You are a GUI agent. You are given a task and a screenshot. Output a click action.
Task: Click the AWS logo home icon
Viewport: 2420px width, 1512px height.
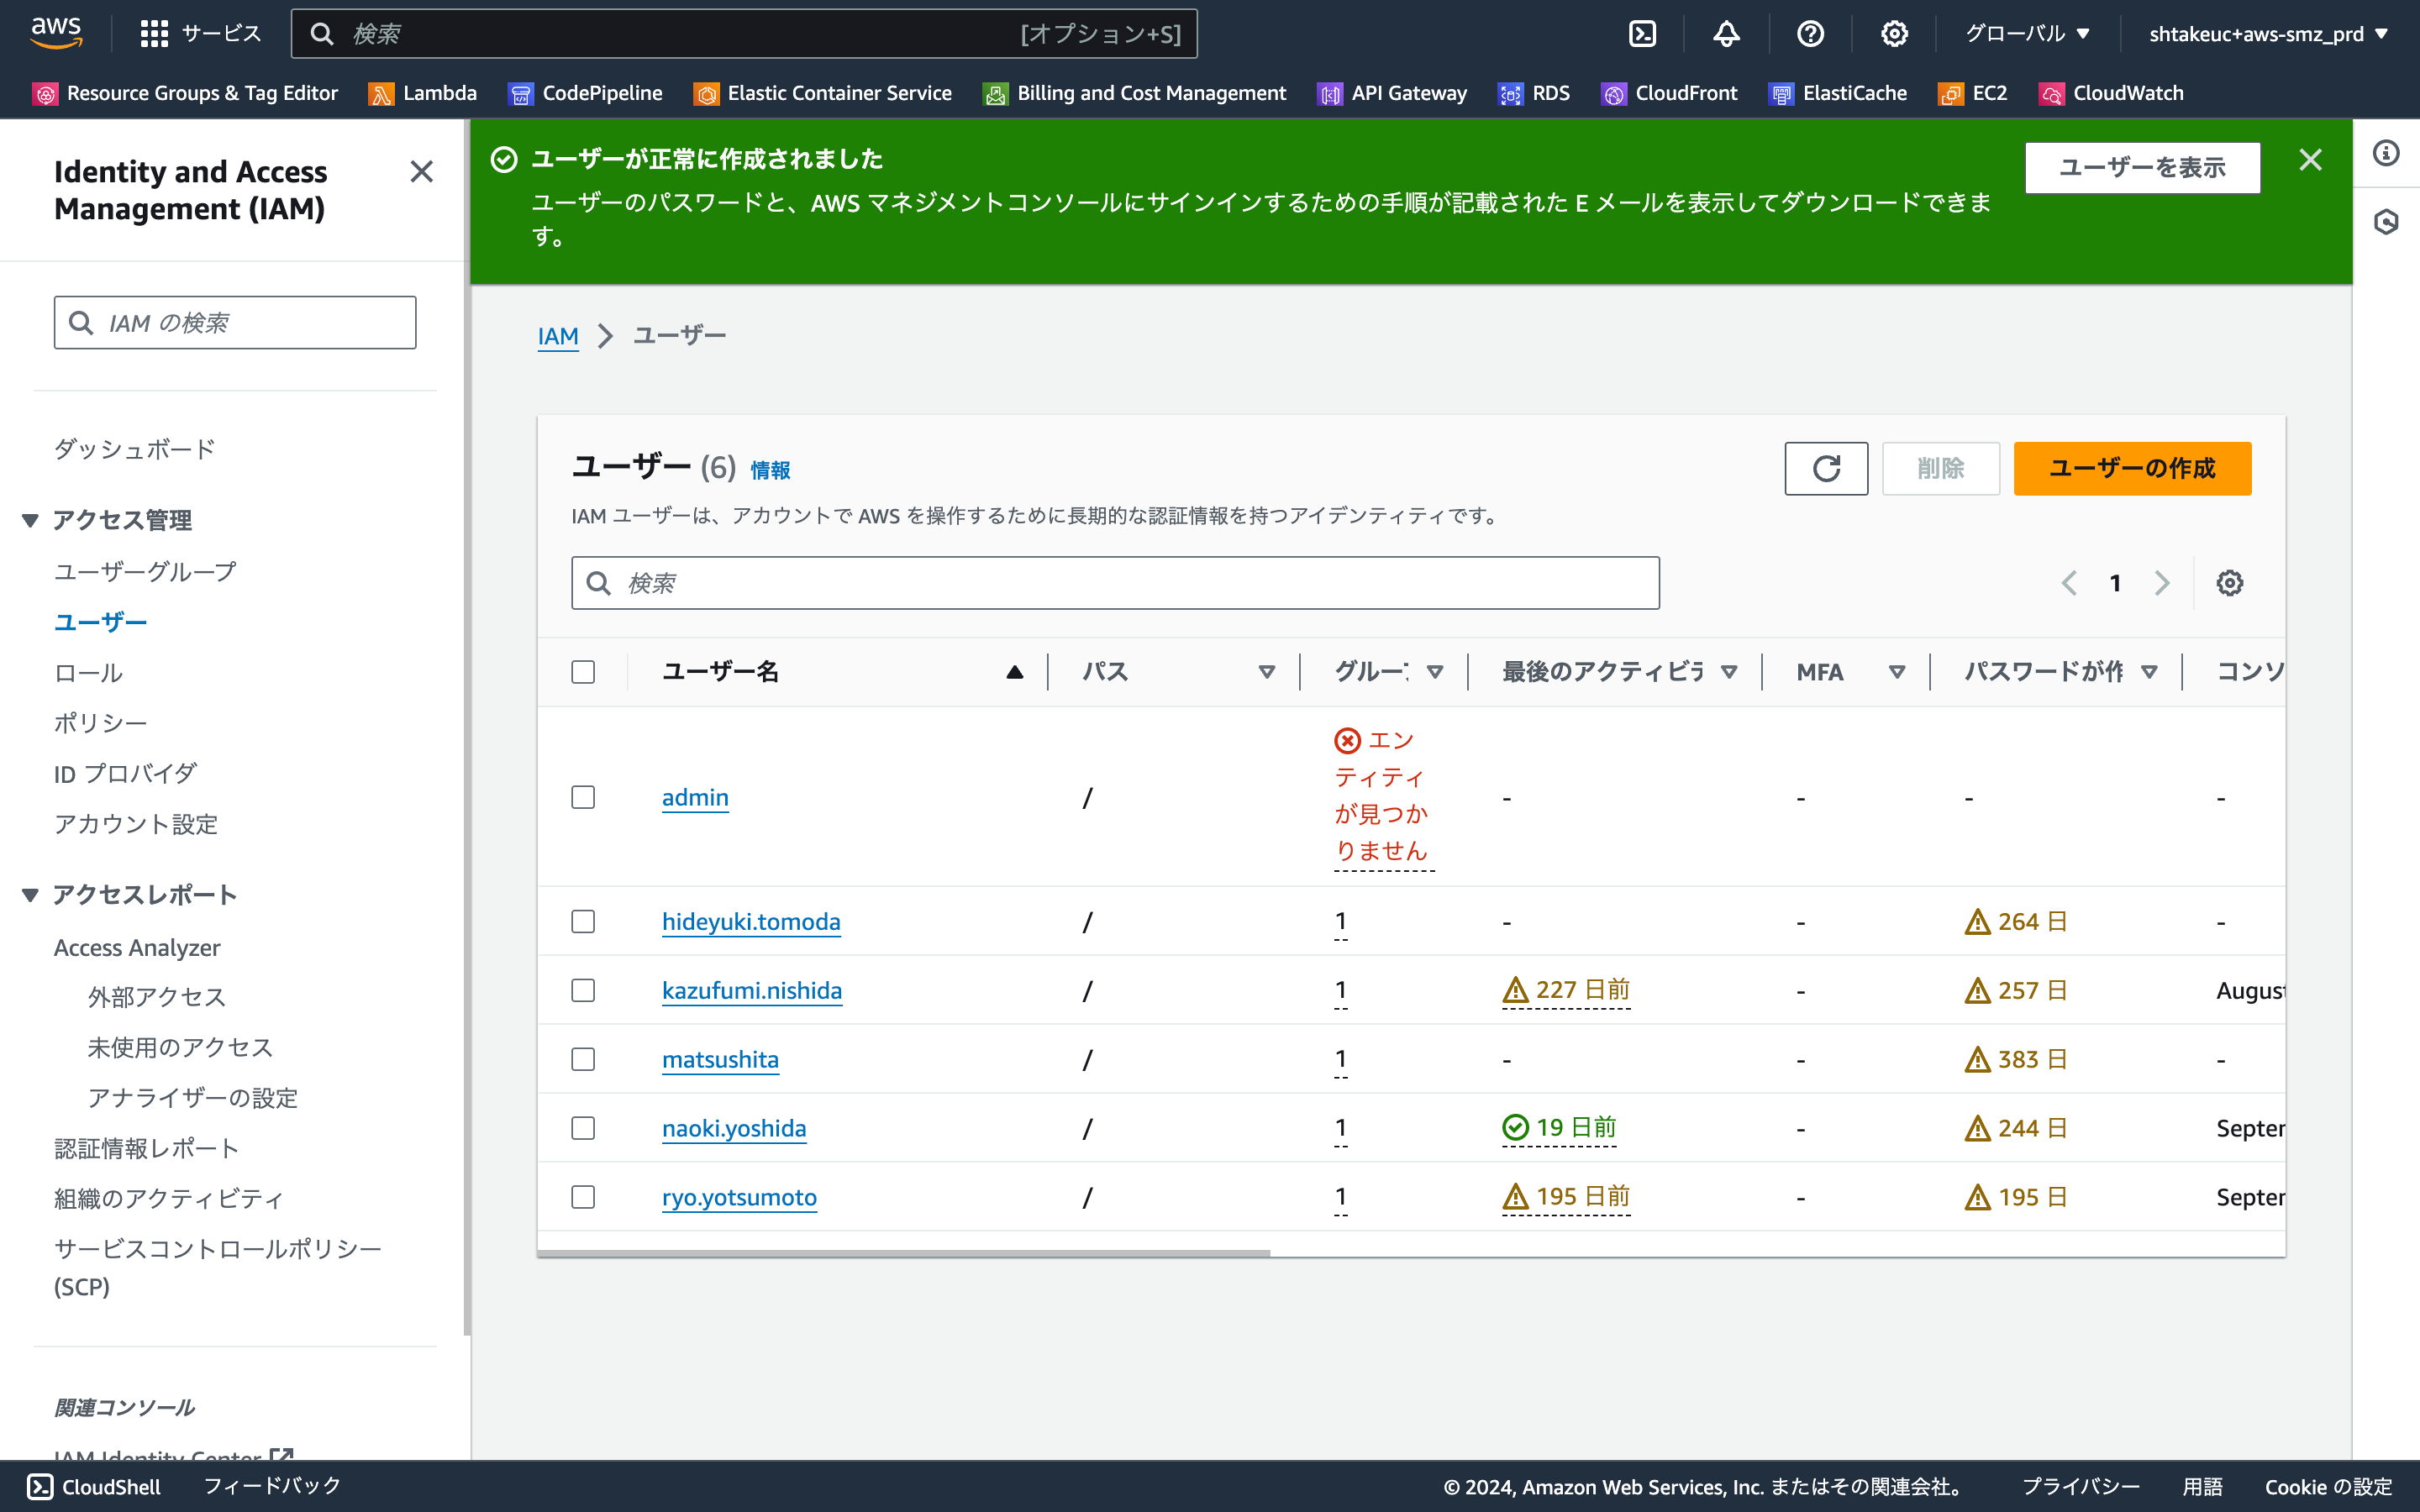[x=56, y=33]
